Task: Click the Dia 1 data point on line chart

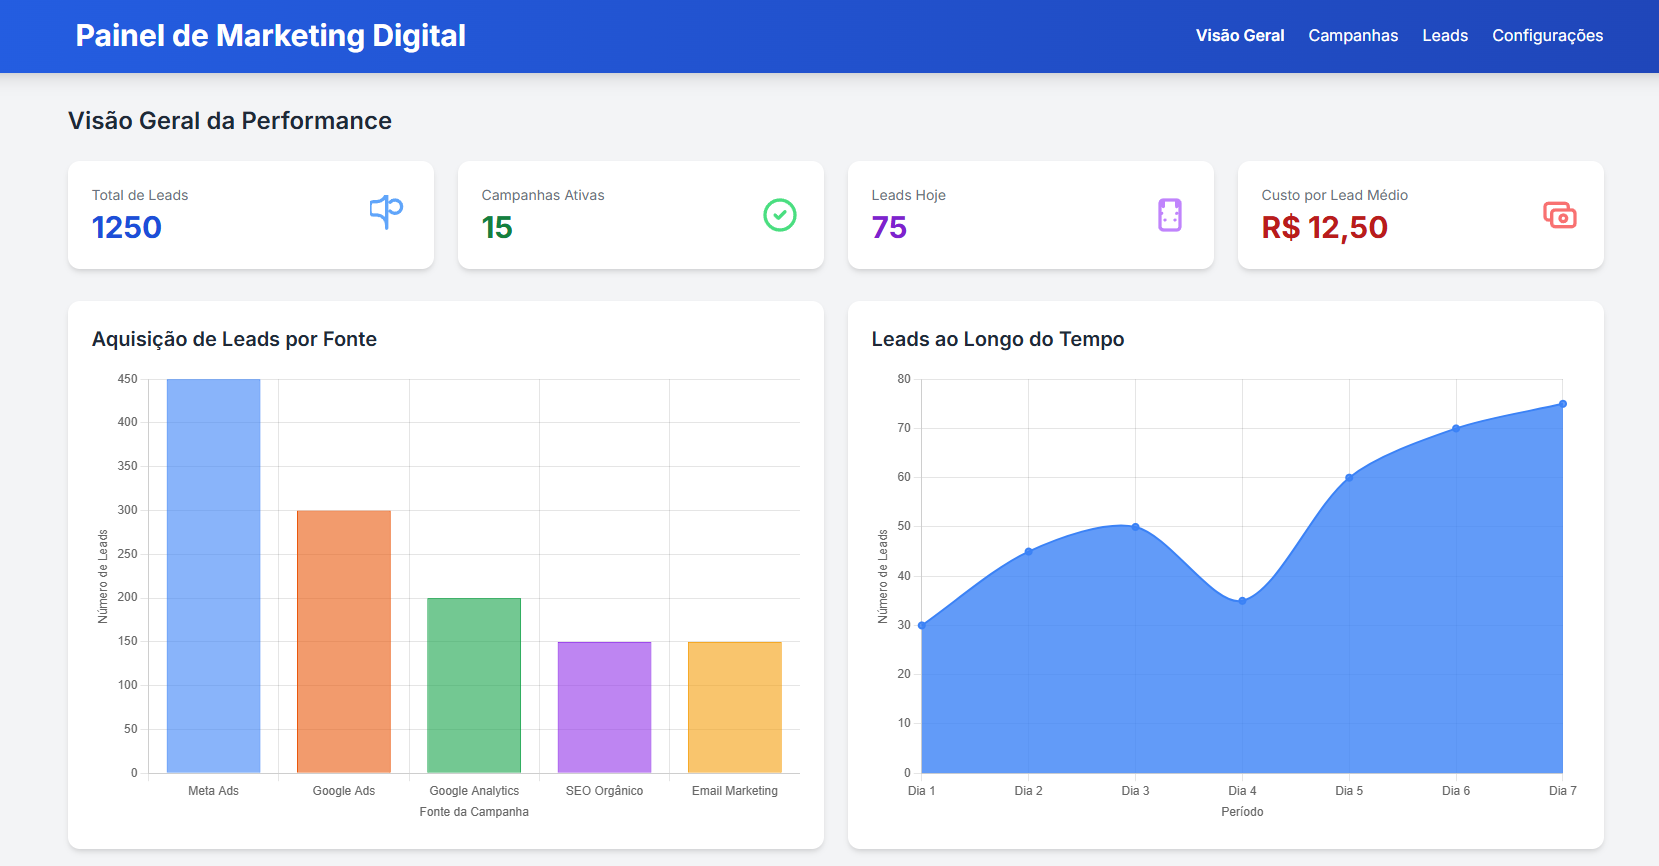Action: pos(922,625)
